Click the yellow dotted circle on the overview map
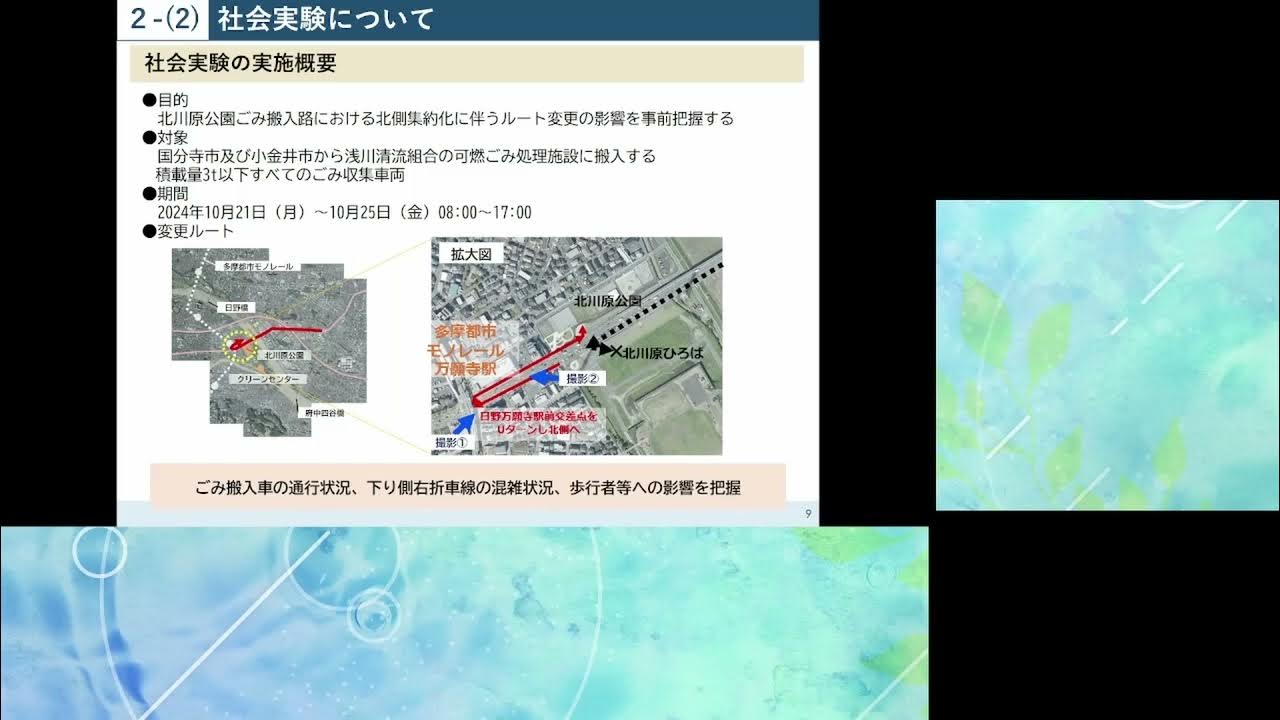Viewport: 1280px width, 720px height. click(239, 345)
